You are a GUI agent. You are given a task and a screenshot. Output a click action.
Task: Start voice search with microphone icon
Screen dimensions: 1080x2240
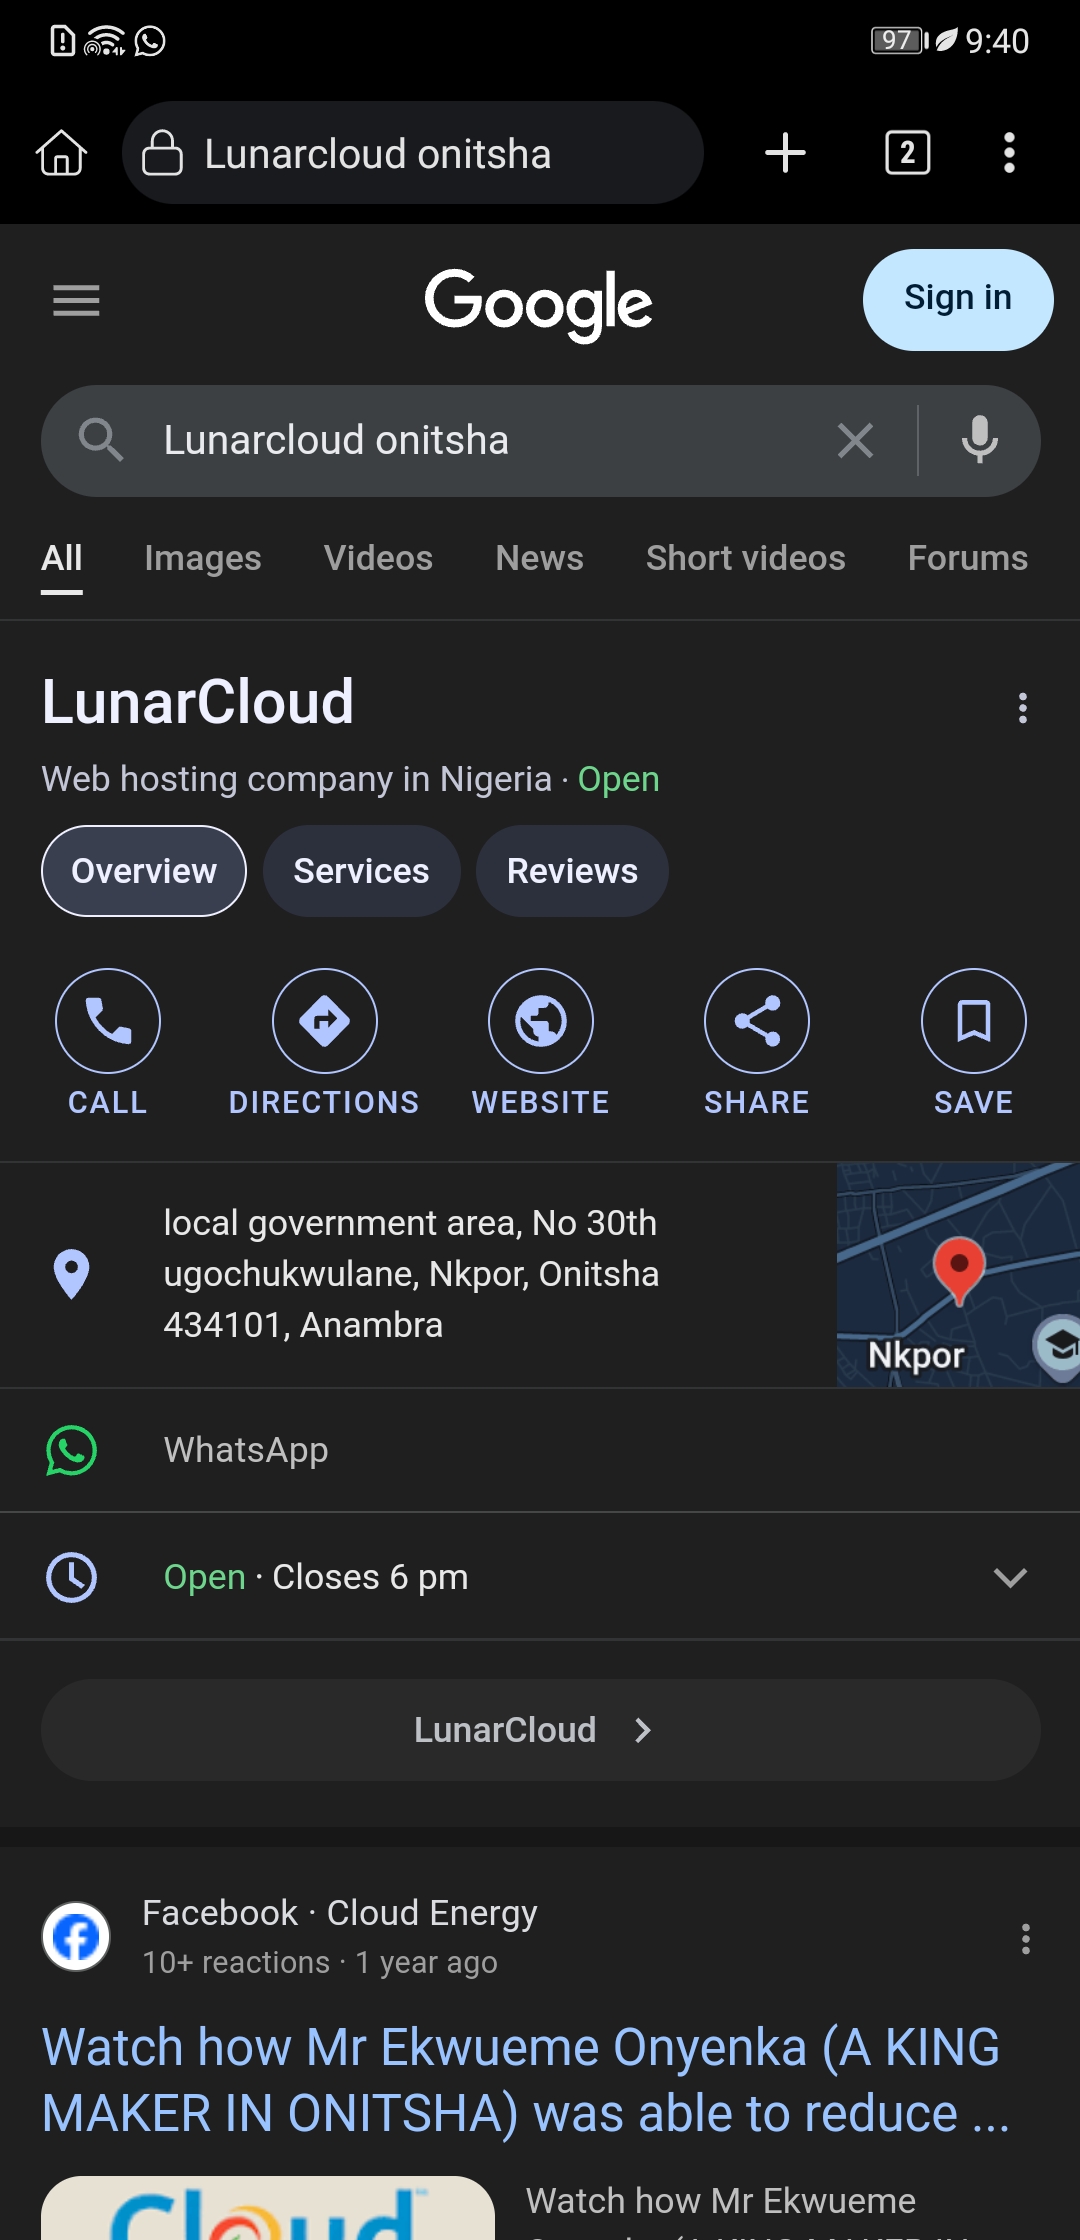979,440
